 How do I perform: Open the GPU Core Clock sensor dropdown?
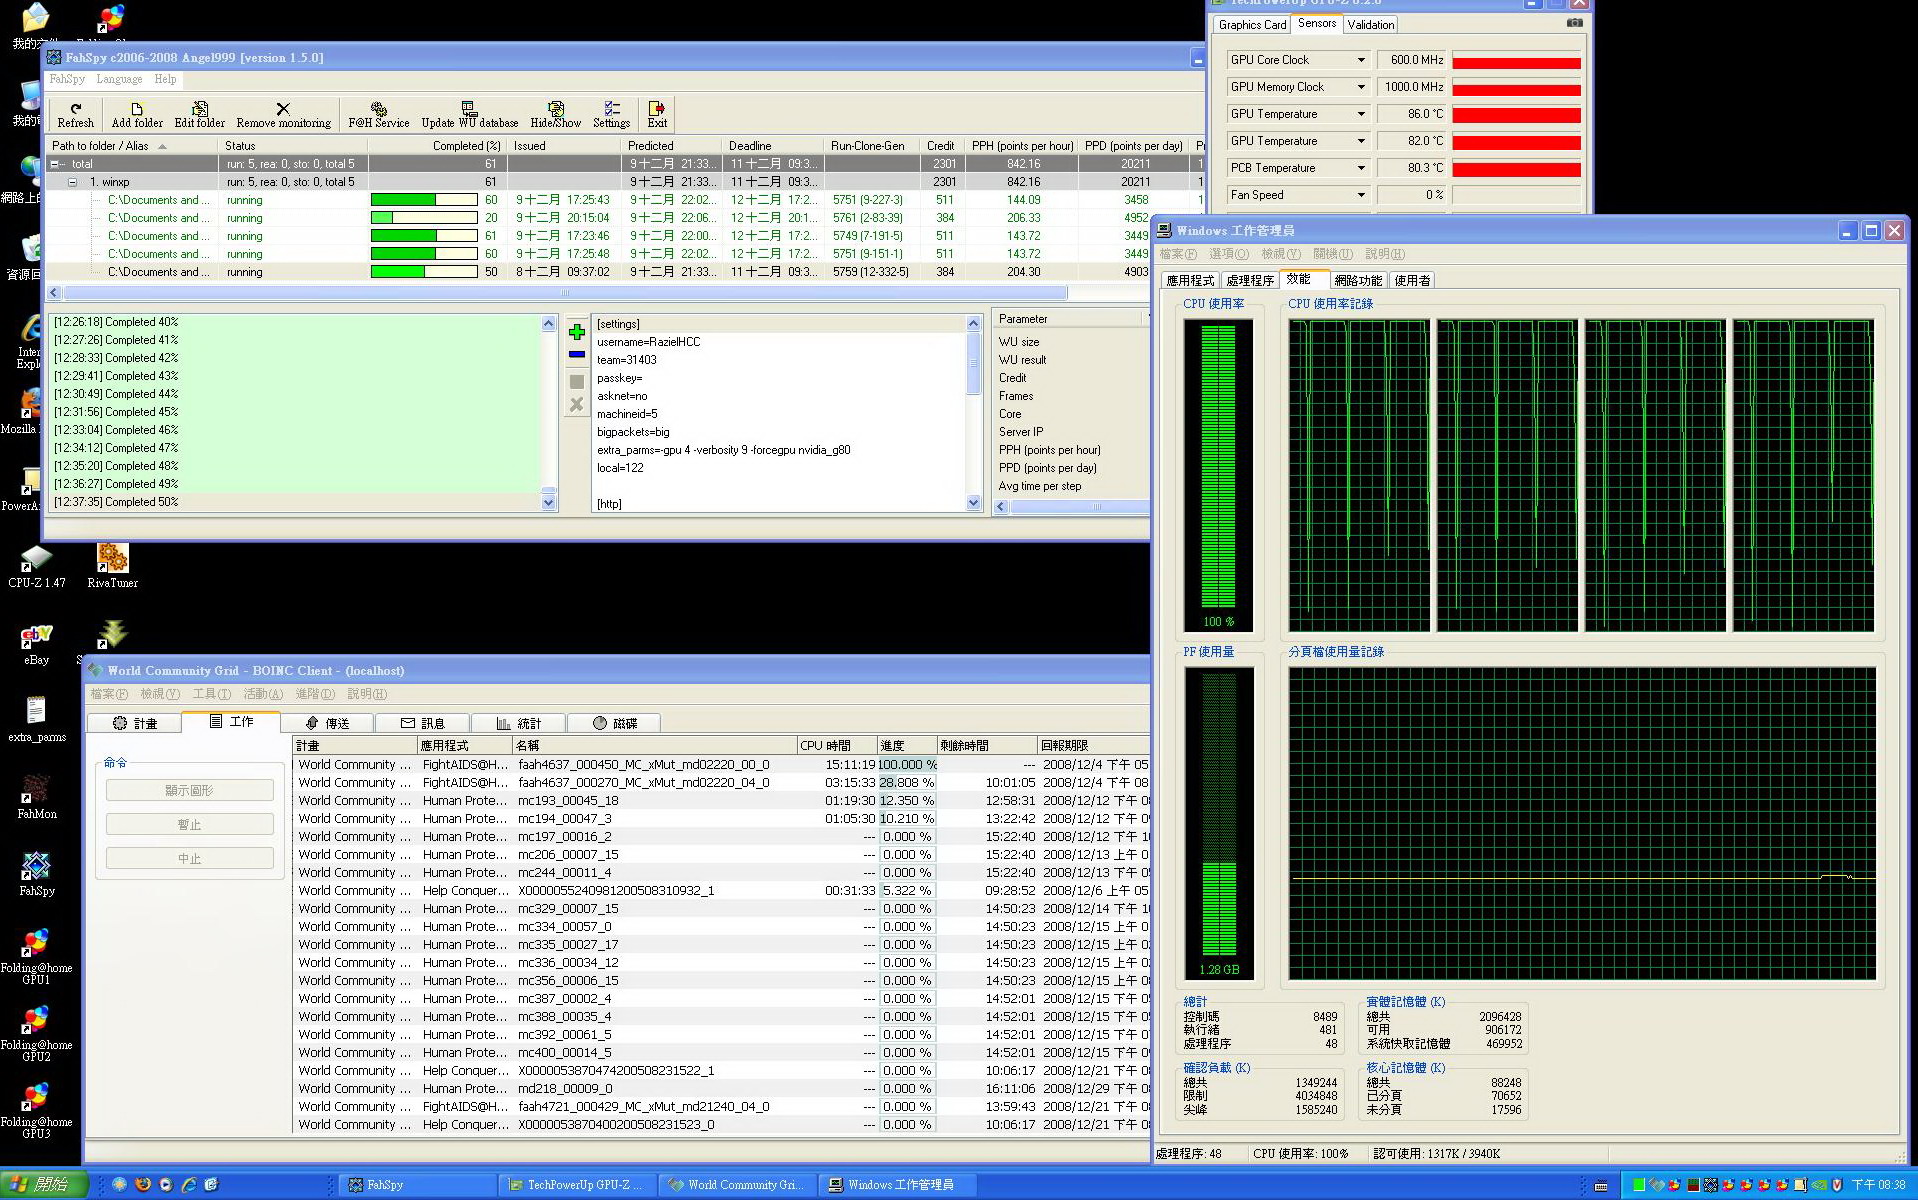point(1360,60)
